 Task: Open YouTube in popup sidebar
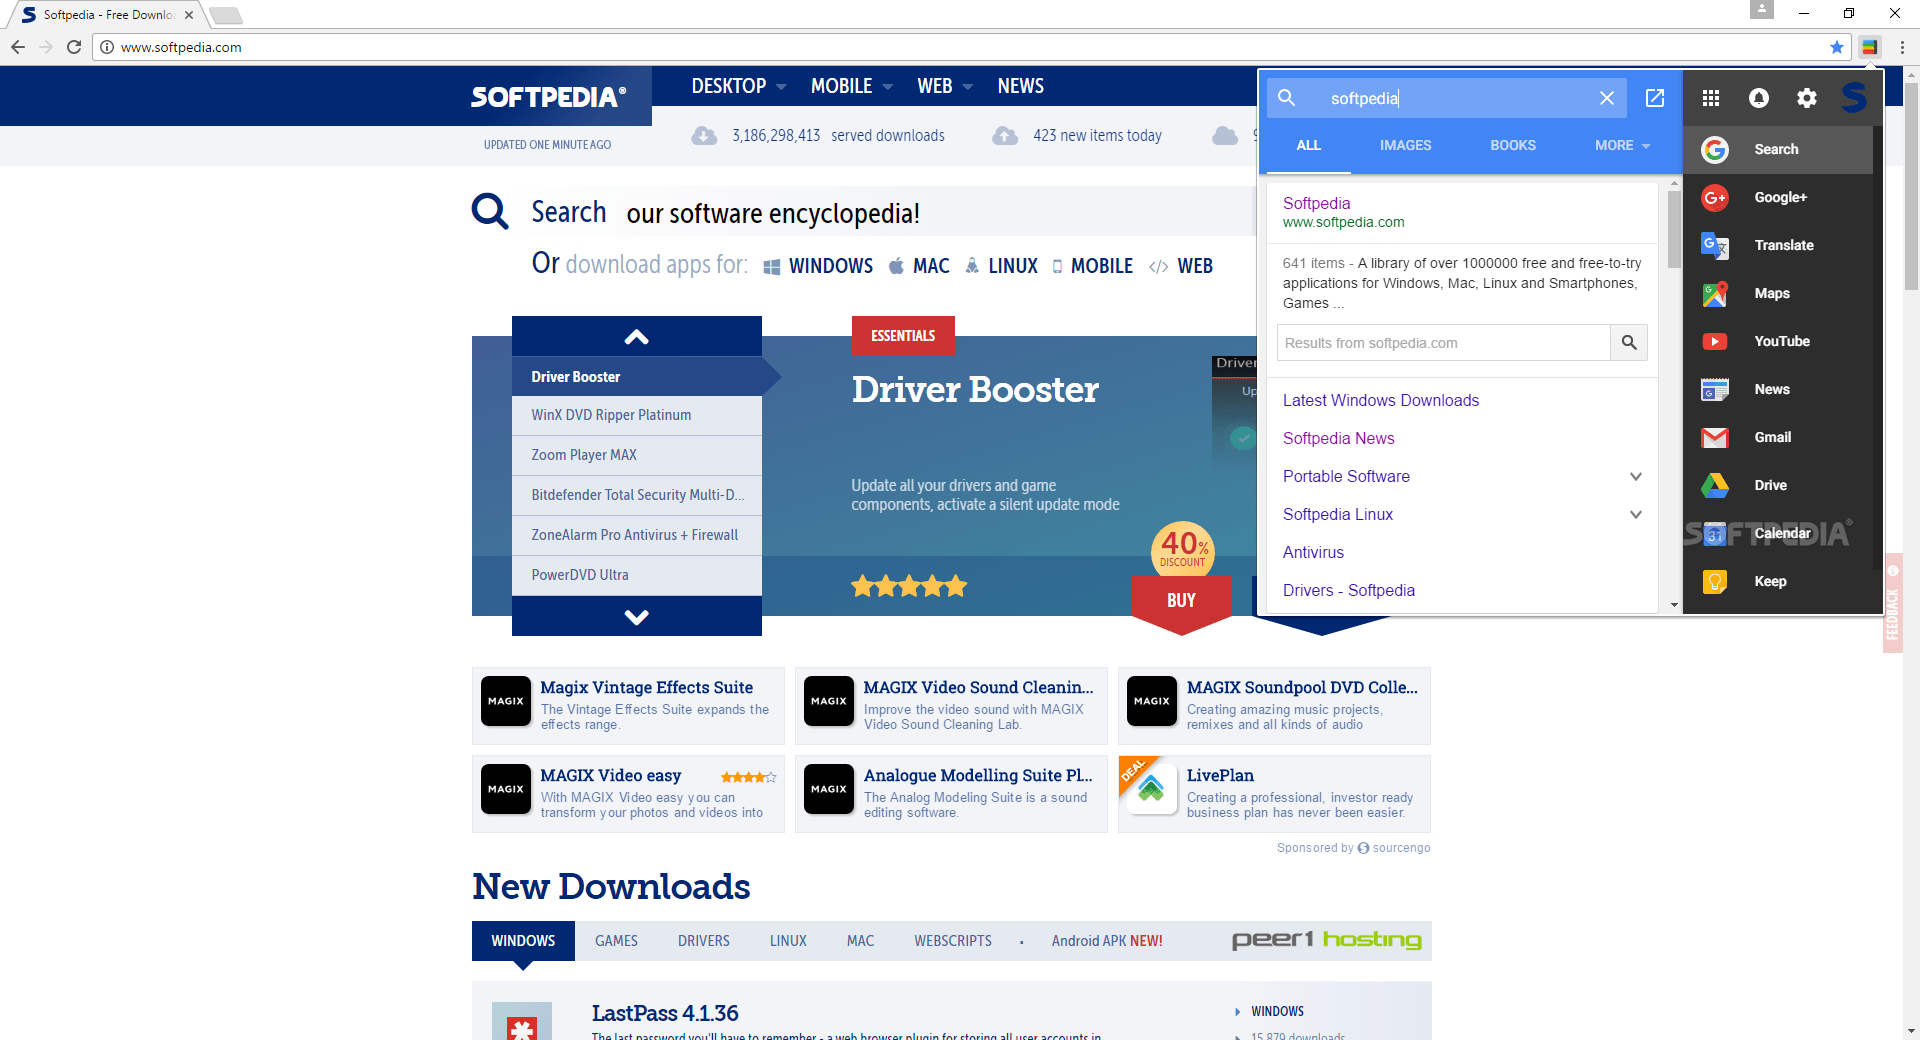(x=1778, y=341)
